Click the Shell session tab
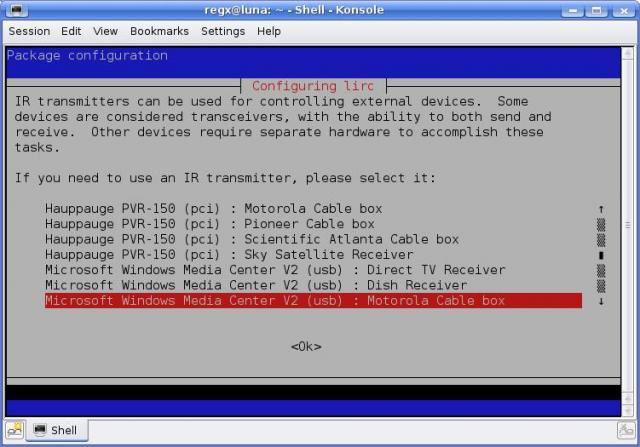This screenshot has height=447, width=640. pyautogui.click(x=57, y=430)
